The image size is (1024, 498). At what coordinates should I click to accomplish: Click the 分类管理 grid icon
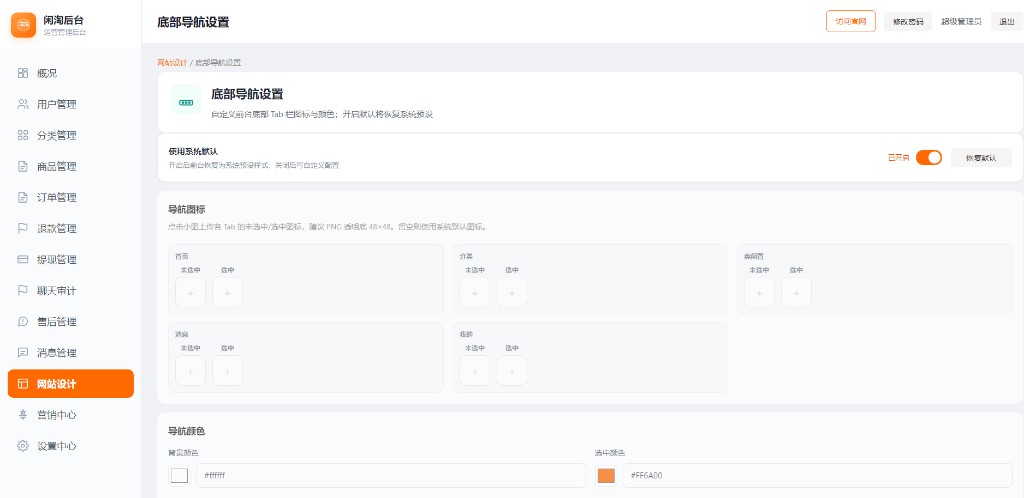click(23, 135)
